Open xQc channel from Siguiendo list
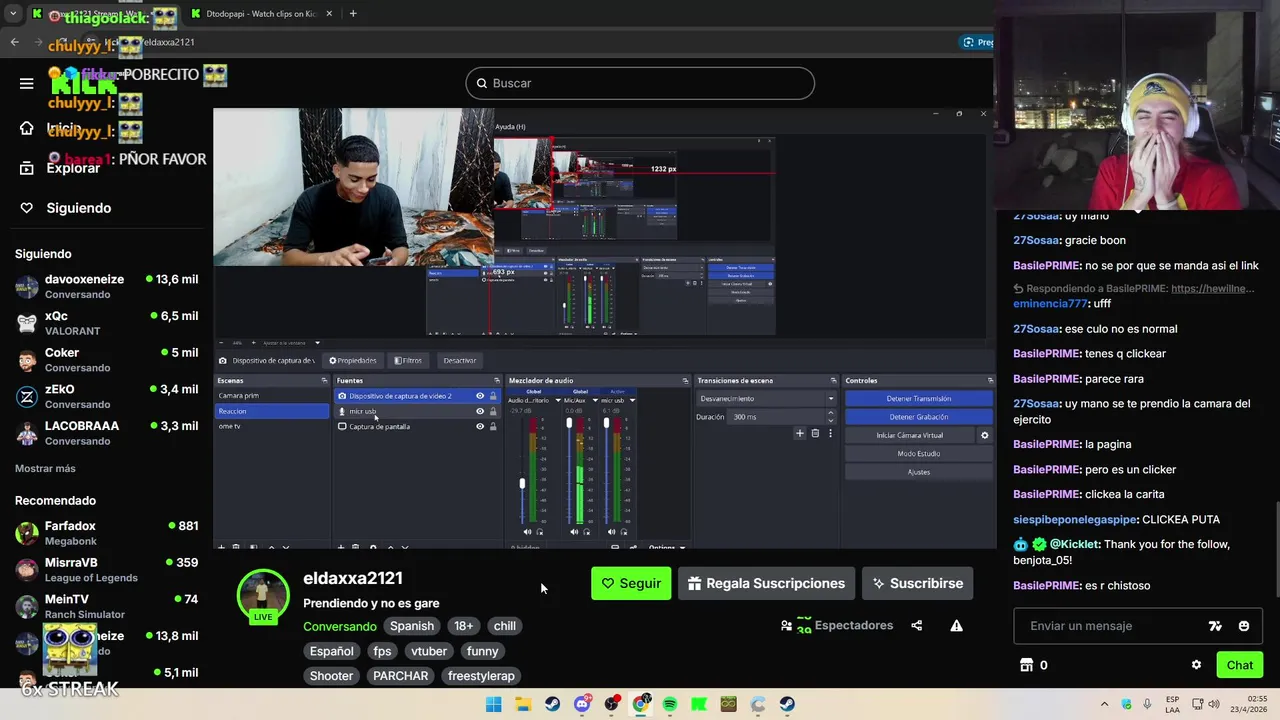1280x720 pixels. (x=106, y=323)
